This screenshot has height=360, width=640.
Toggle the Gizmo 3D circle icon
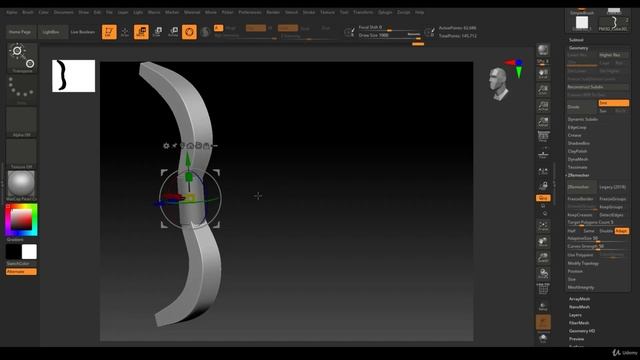pyautogui.click(x=189, y=32)
